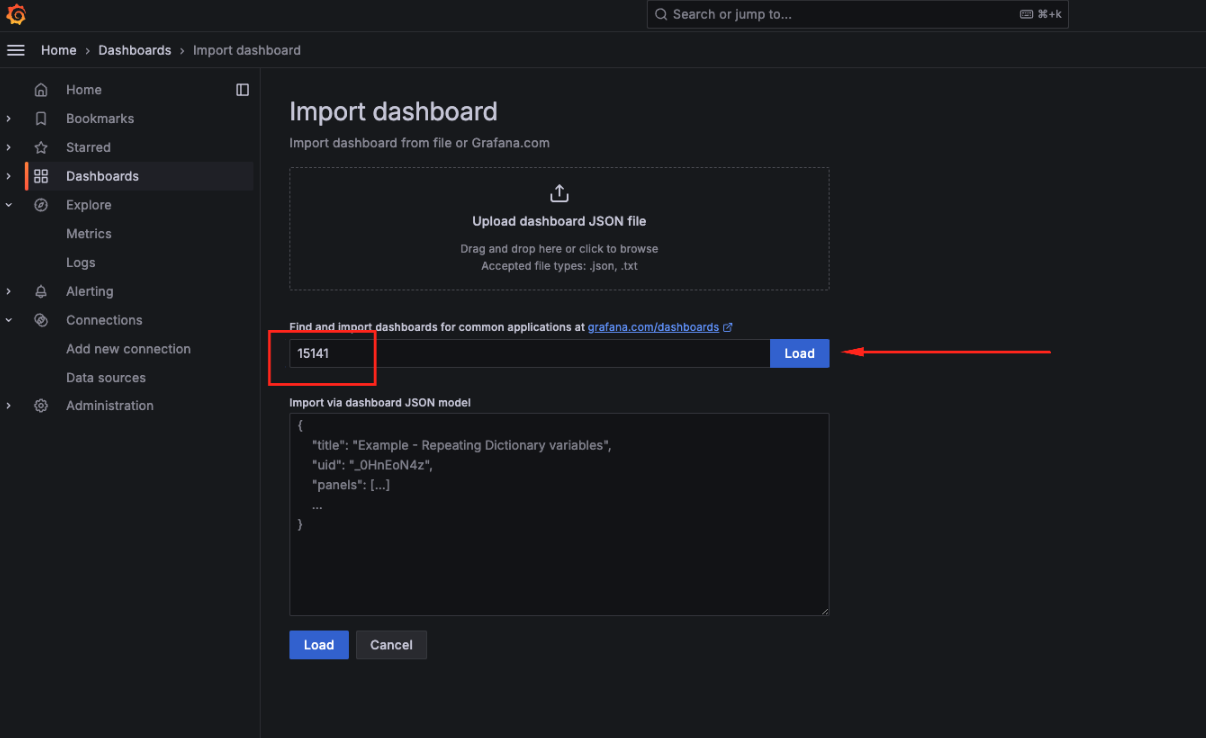The image size is (1206, 738).
Task: Open Administration in the sidebar
Action: [110, 406]
